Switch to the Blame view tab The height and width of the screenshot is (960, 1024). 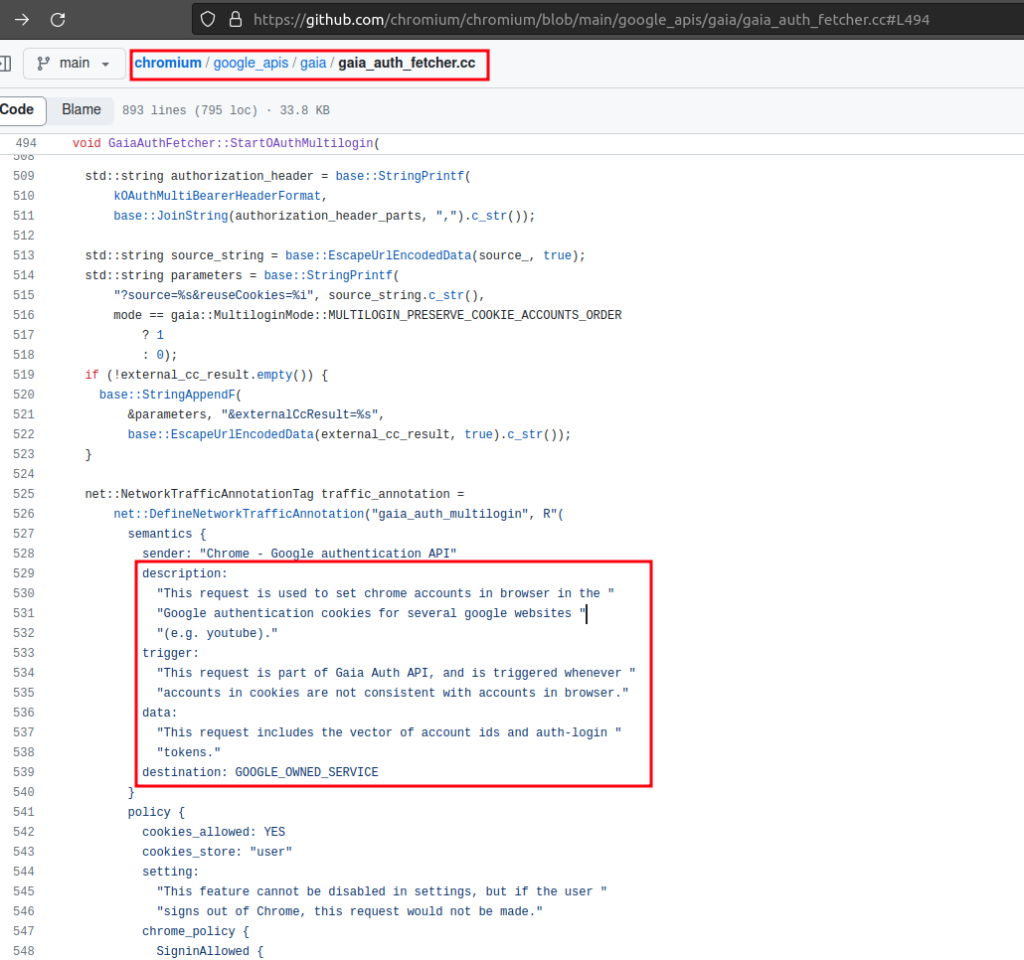81,110
